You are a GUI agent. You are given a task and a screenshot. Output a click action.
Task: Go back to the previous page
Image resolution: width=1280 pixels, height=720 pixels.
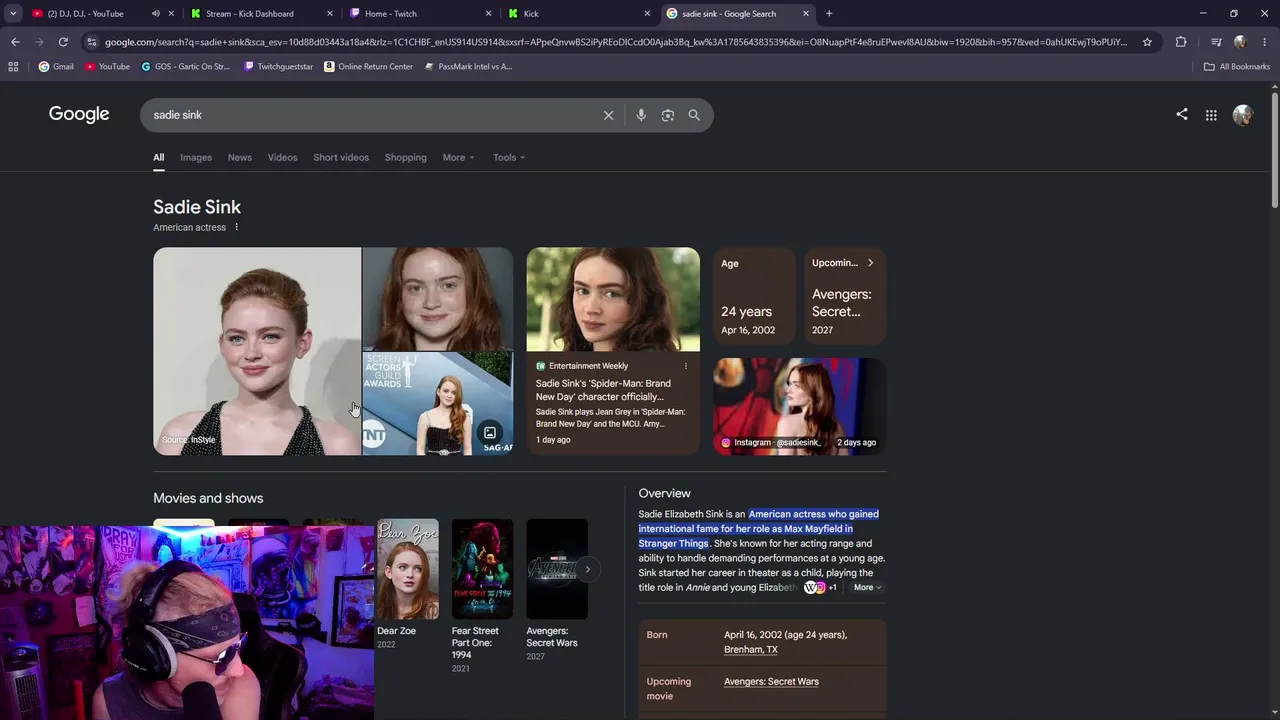point(15,42)
